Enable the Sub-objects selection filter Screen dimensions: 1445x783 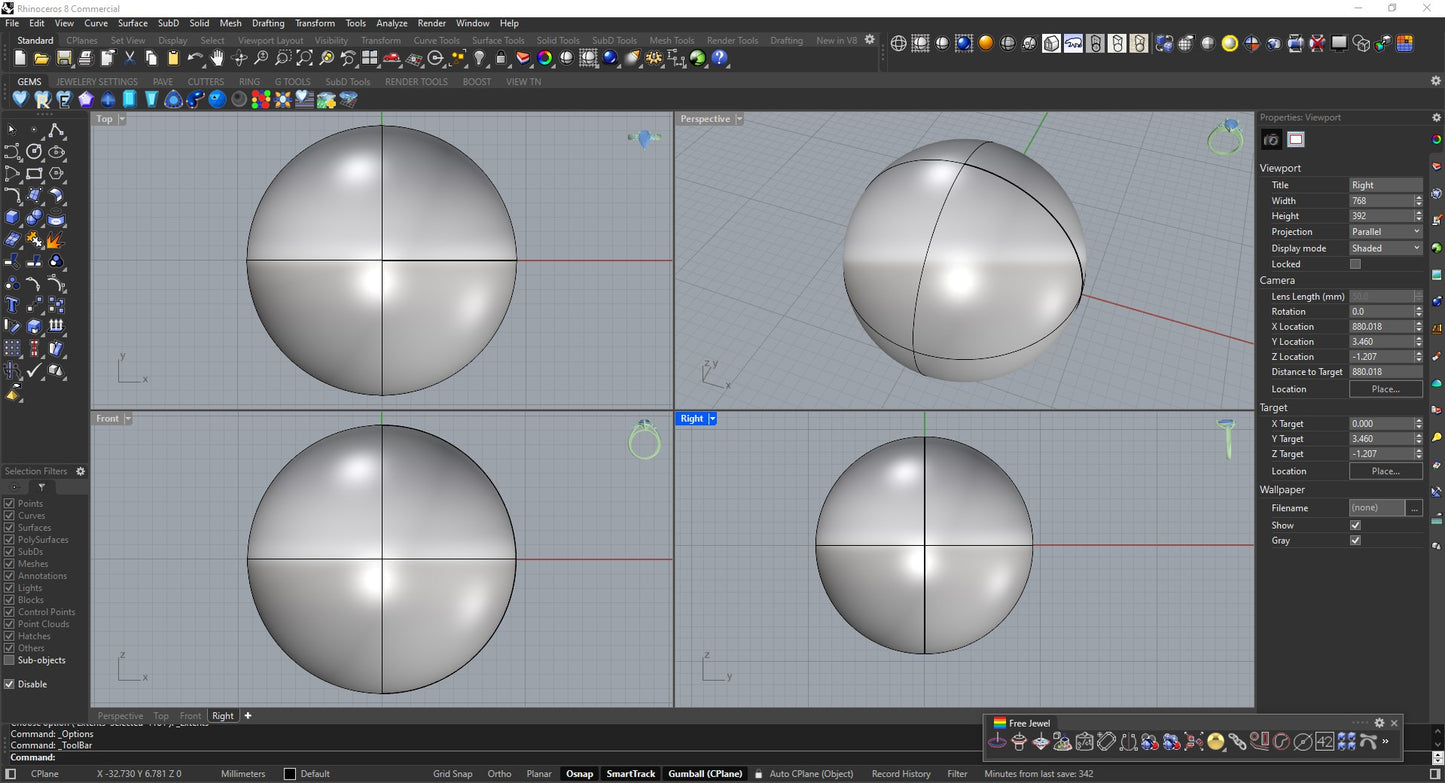pyautogui.click(x=10, y=660)
